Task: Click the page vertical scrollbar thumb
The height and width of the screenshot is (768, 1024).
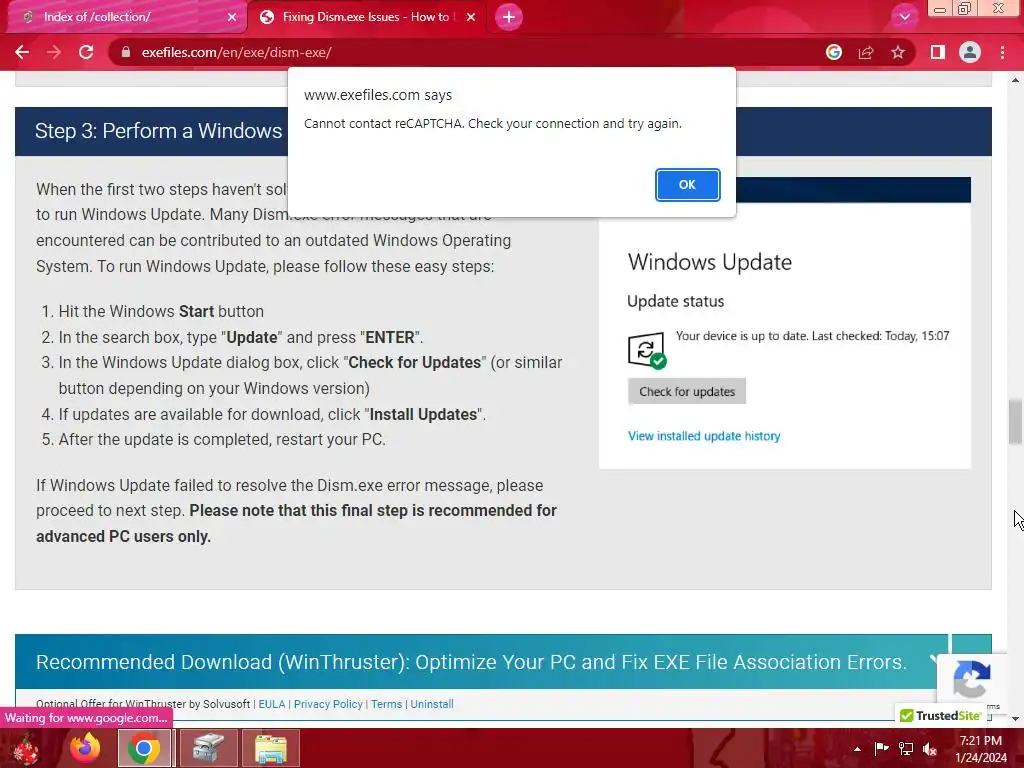Action: (1015, 422)
